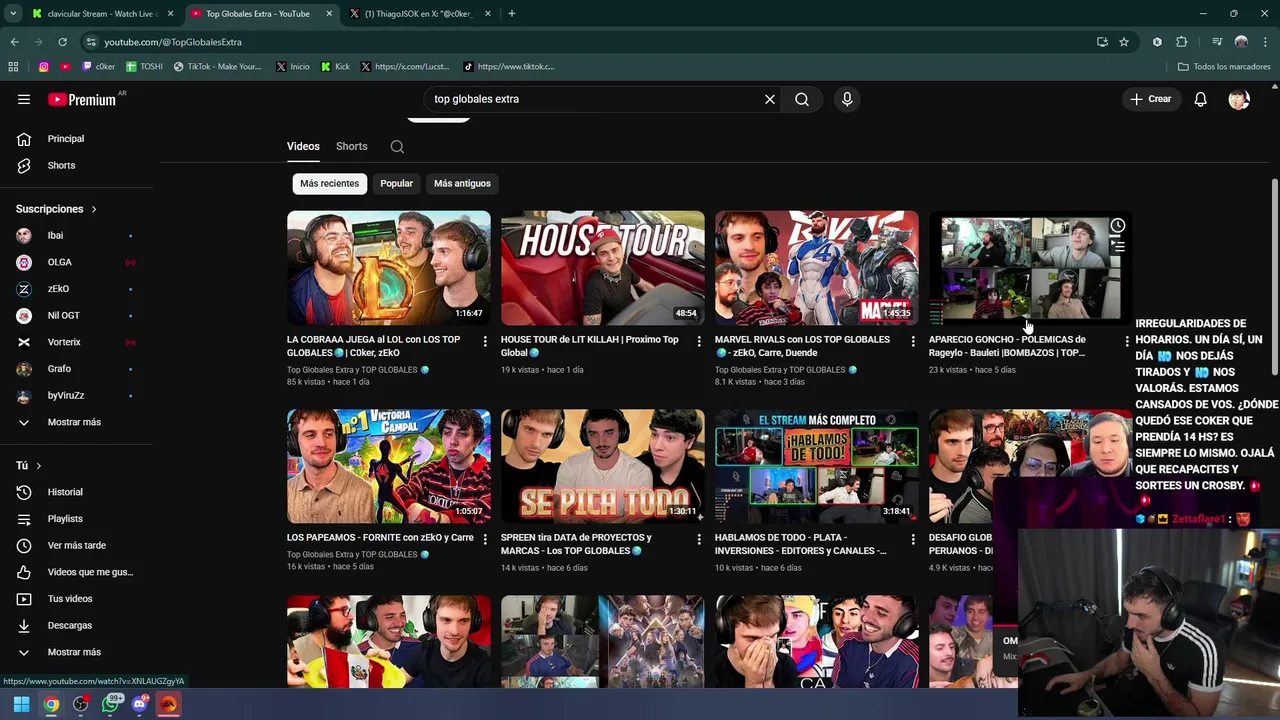
Task: Click the magnifier search button
Action: click(802, 99)
